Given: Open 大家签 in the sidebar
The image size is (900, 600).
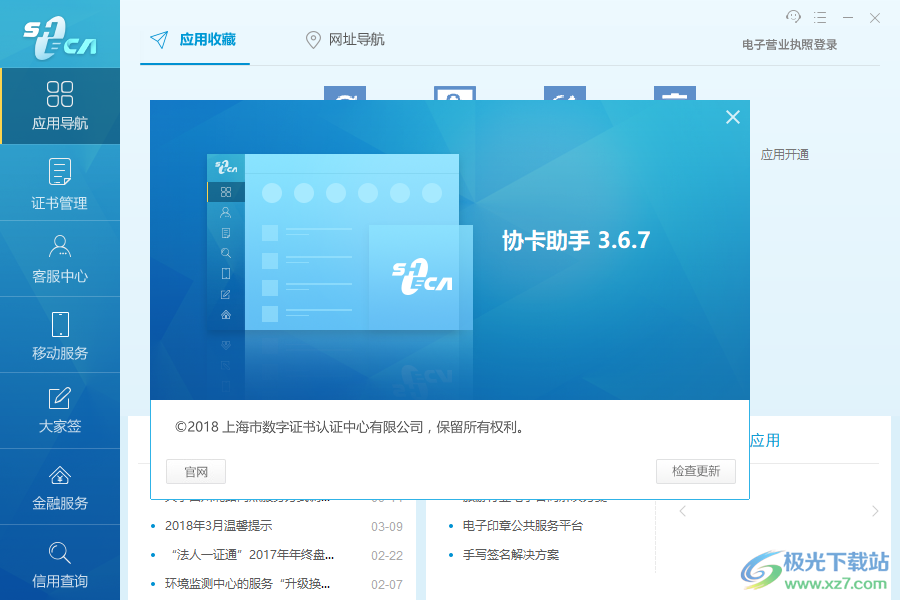Looking at the screenshot, I should tap(60, 411).
